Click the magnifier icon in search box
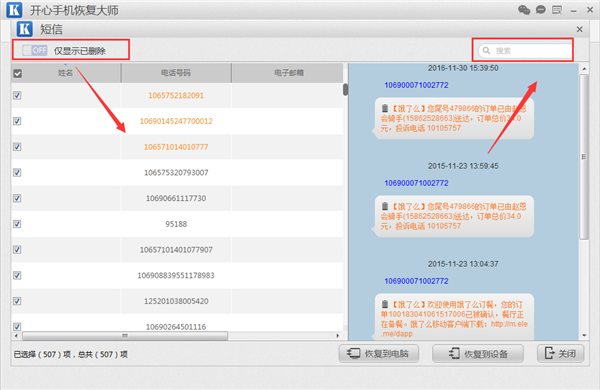Image resolution: width=600 pixels, height=390 pixels. click(x=486, y=51)
